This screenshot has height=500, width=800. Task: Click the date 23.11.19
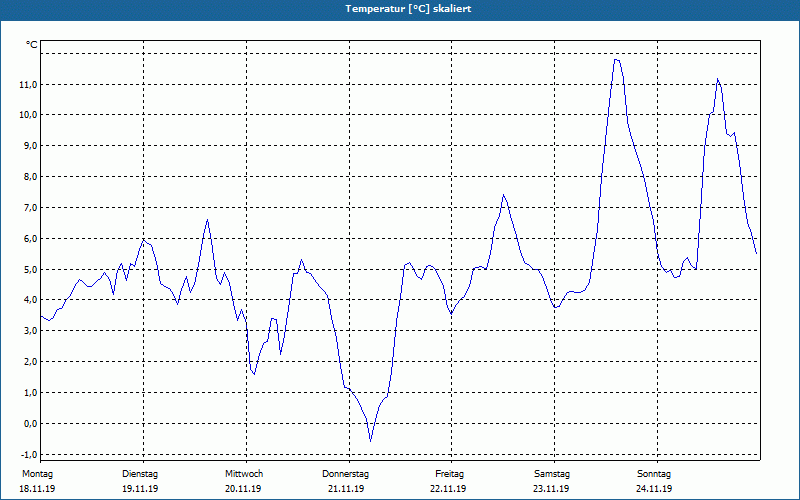point(551,489)
